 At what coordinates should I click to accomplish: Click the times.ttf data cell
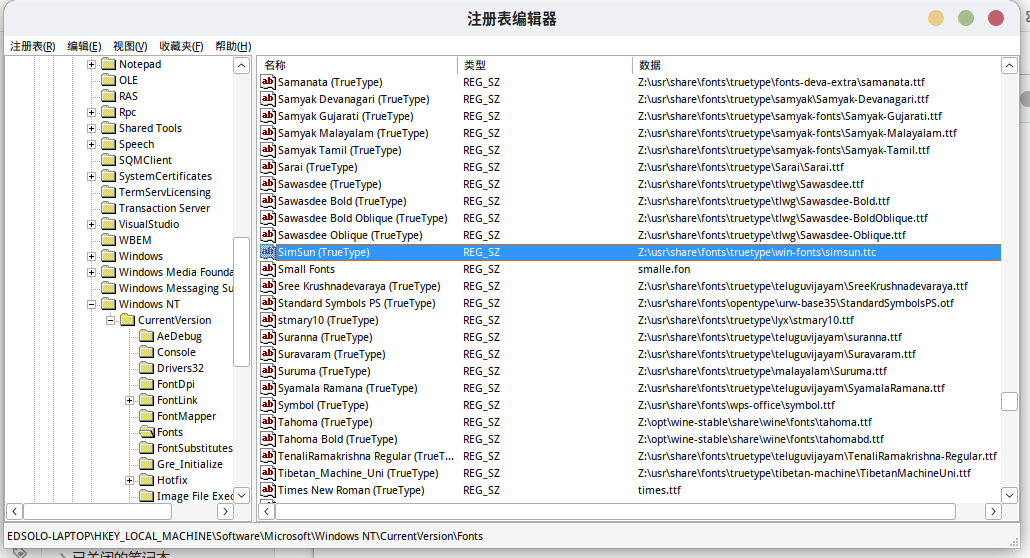click(659, 490)
